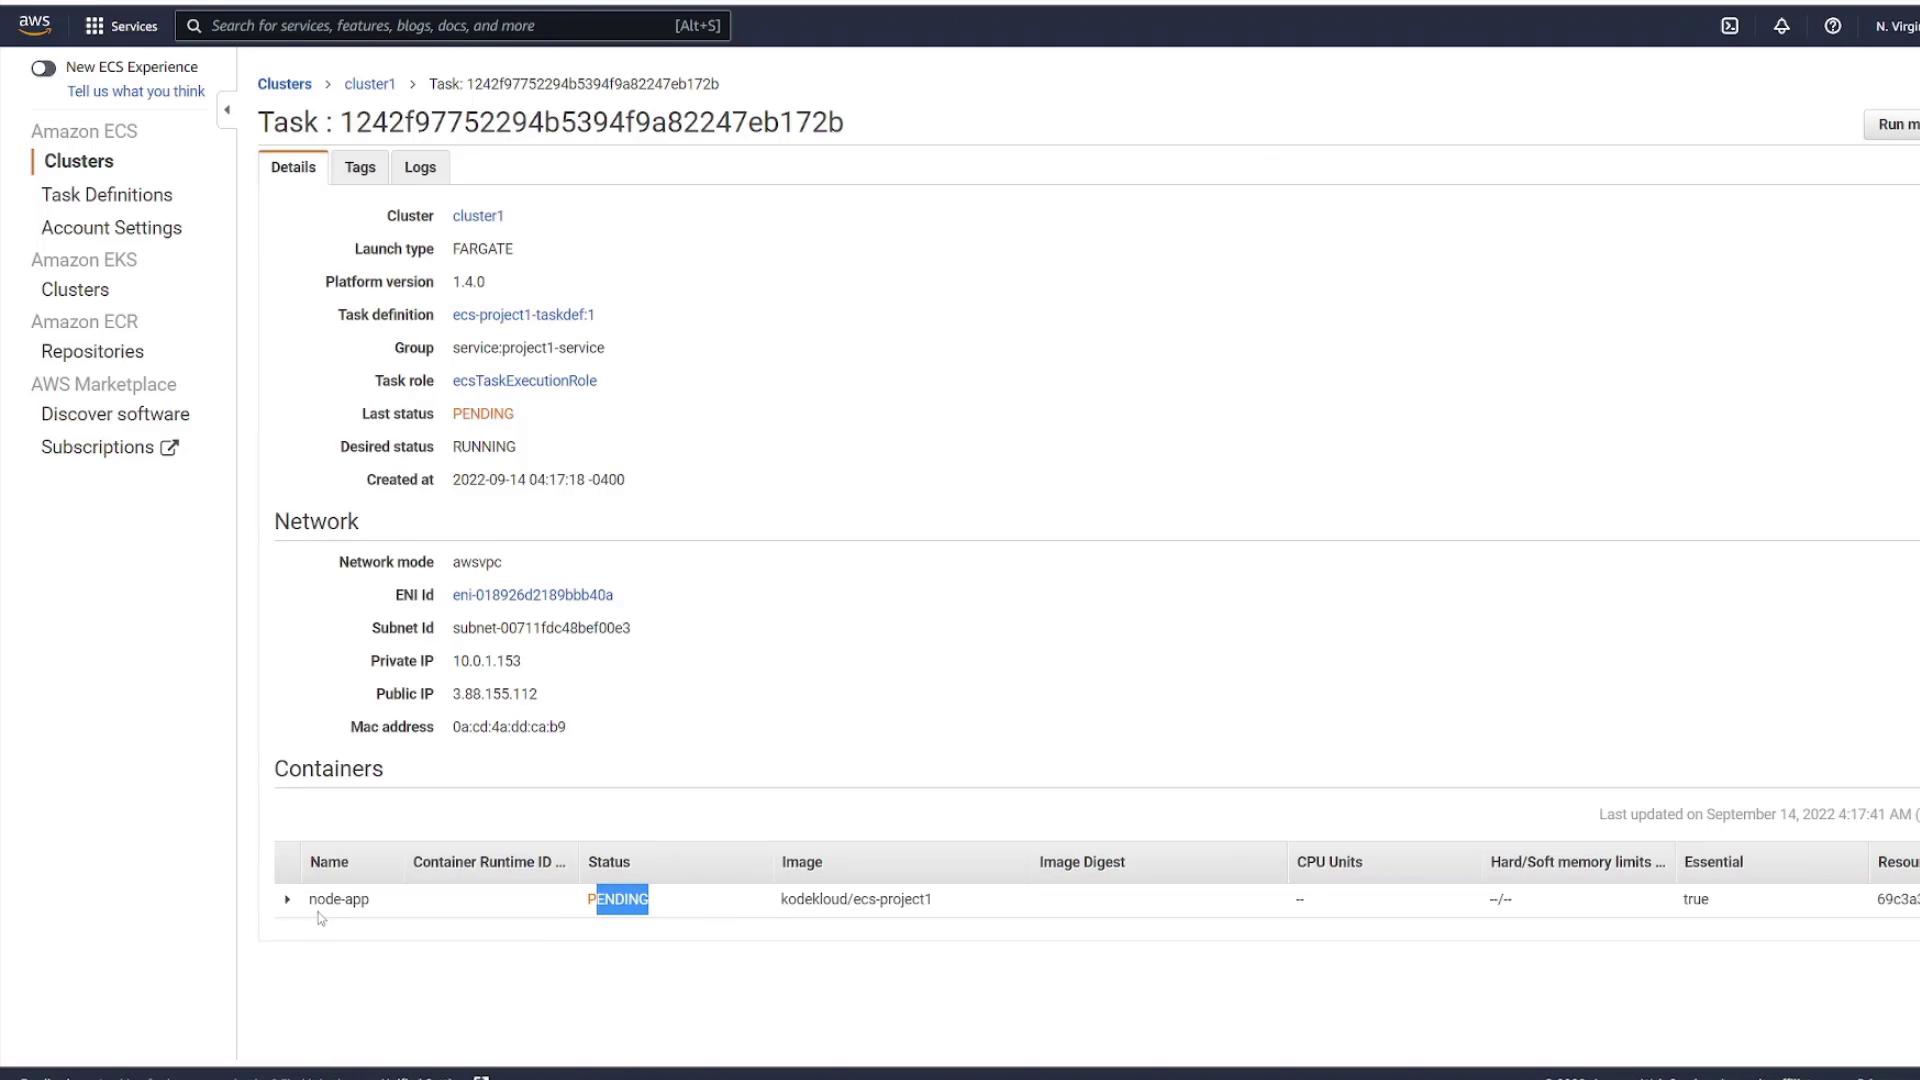The image size is (1920, 1080).
Task: Click the Essential value true
Action: coord(1696,899)
